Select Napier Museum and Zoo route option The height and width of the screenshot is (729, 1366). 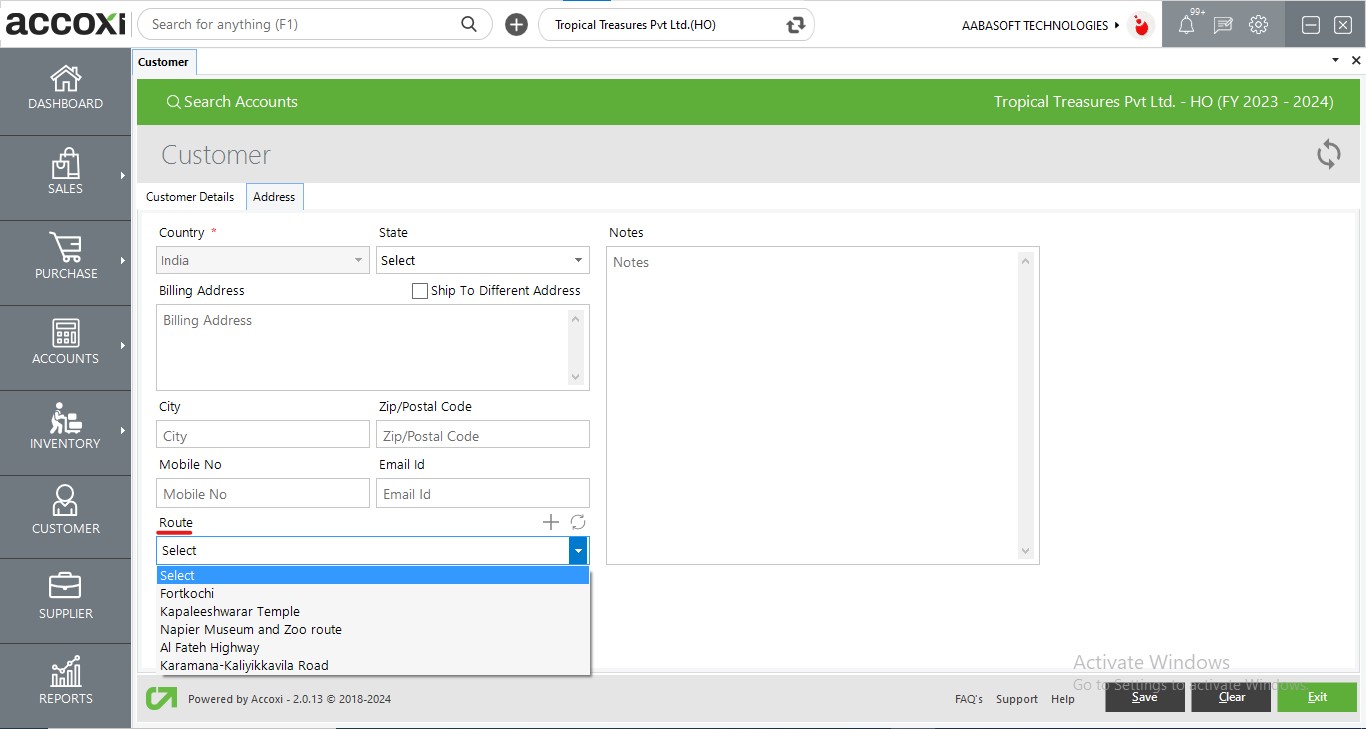[x=251, y=629]
